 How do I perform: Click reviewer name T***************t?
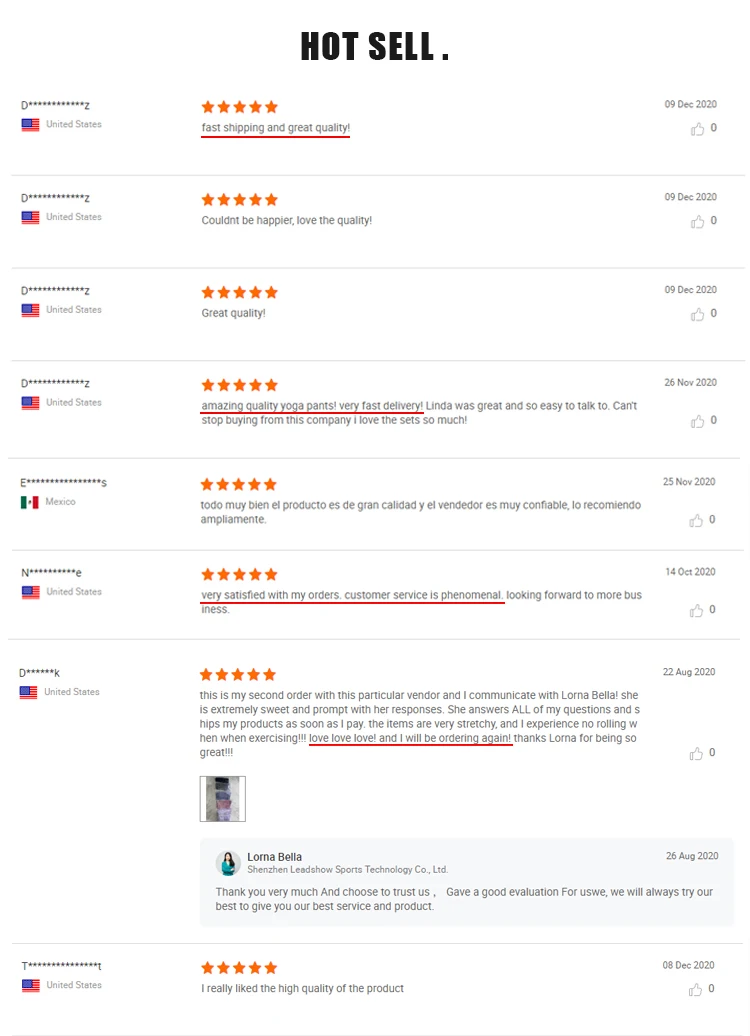(61, 966)
